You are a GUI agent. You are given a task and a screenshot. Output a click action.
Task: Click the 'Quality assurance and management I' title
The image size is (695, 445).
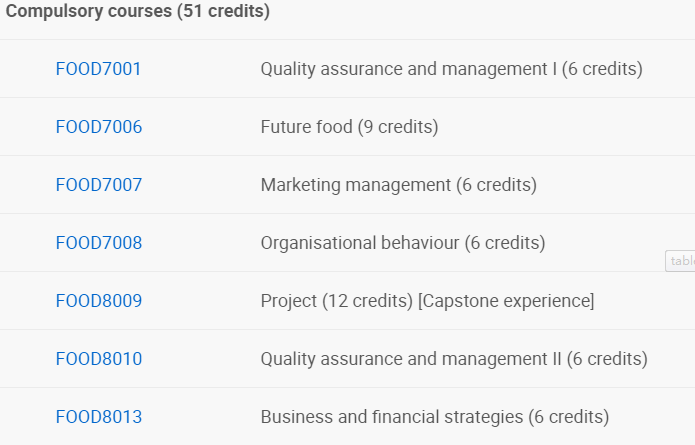pos(409,69)
